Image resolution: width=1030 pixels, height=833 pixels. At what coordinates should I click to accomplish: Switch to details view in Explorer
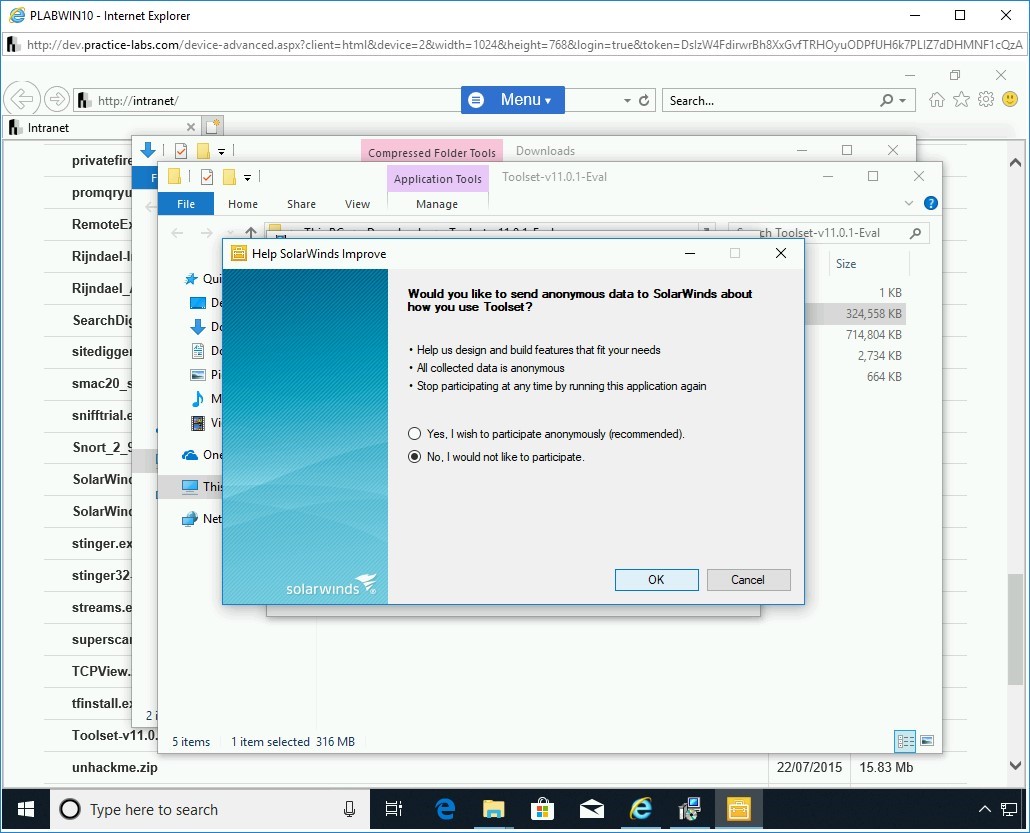pos(905,741)
